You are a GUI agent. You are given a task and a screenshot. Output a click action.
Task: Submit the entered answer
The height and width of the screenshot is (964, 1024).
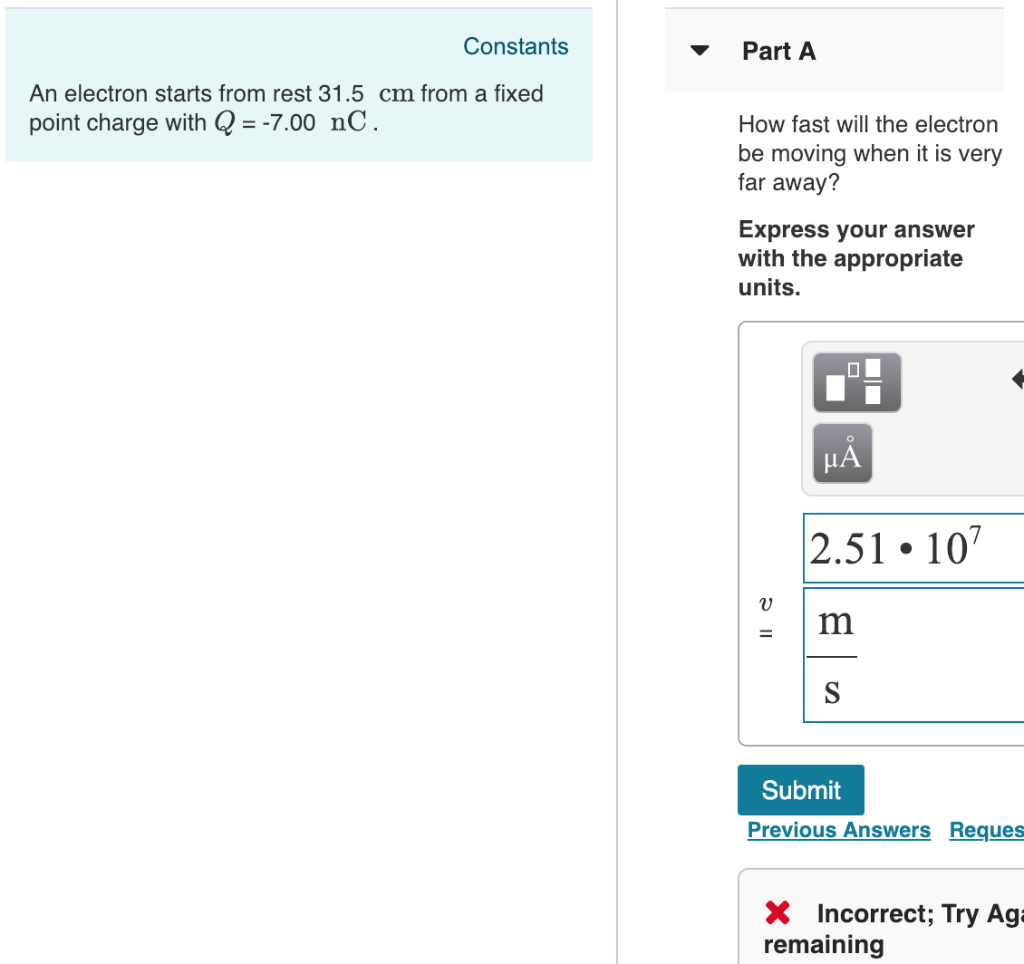click(800, 789)
